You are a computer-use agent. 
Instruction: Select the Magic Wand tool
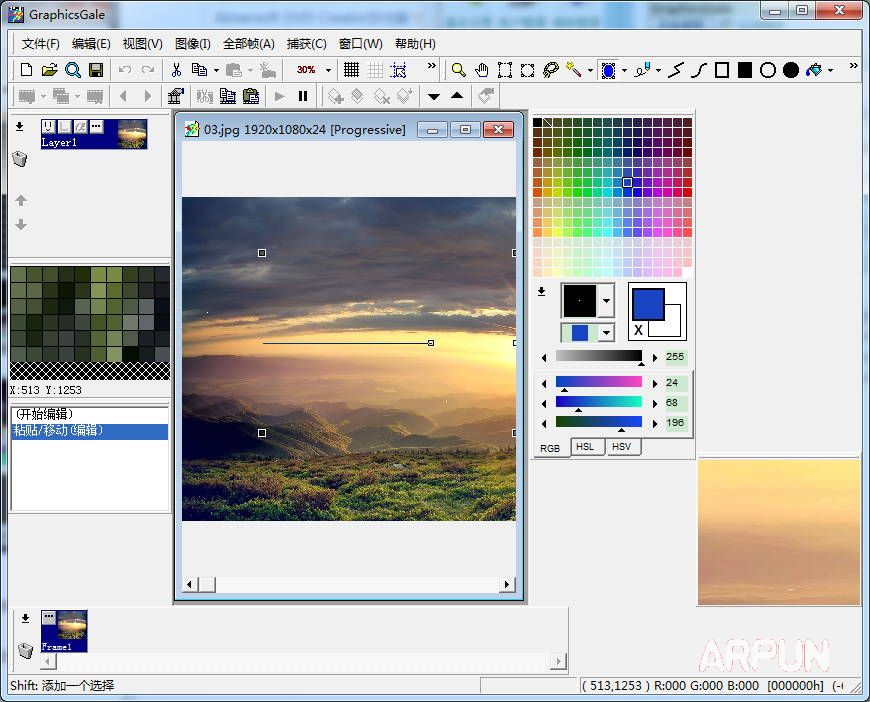pyautogui.click(x=573, y=70)
